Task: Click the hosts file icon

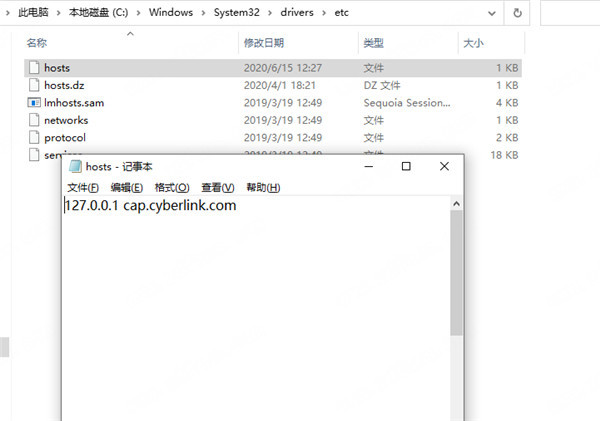Action: tap(34, 67)
